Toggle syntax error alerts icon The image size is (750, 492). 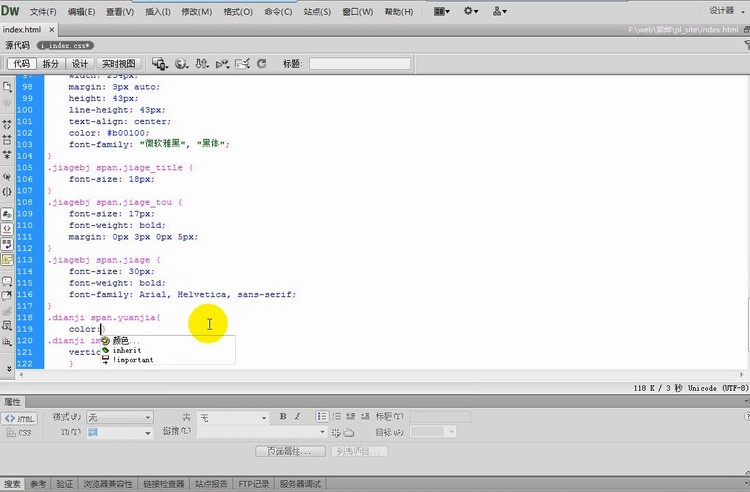[7, 258]
